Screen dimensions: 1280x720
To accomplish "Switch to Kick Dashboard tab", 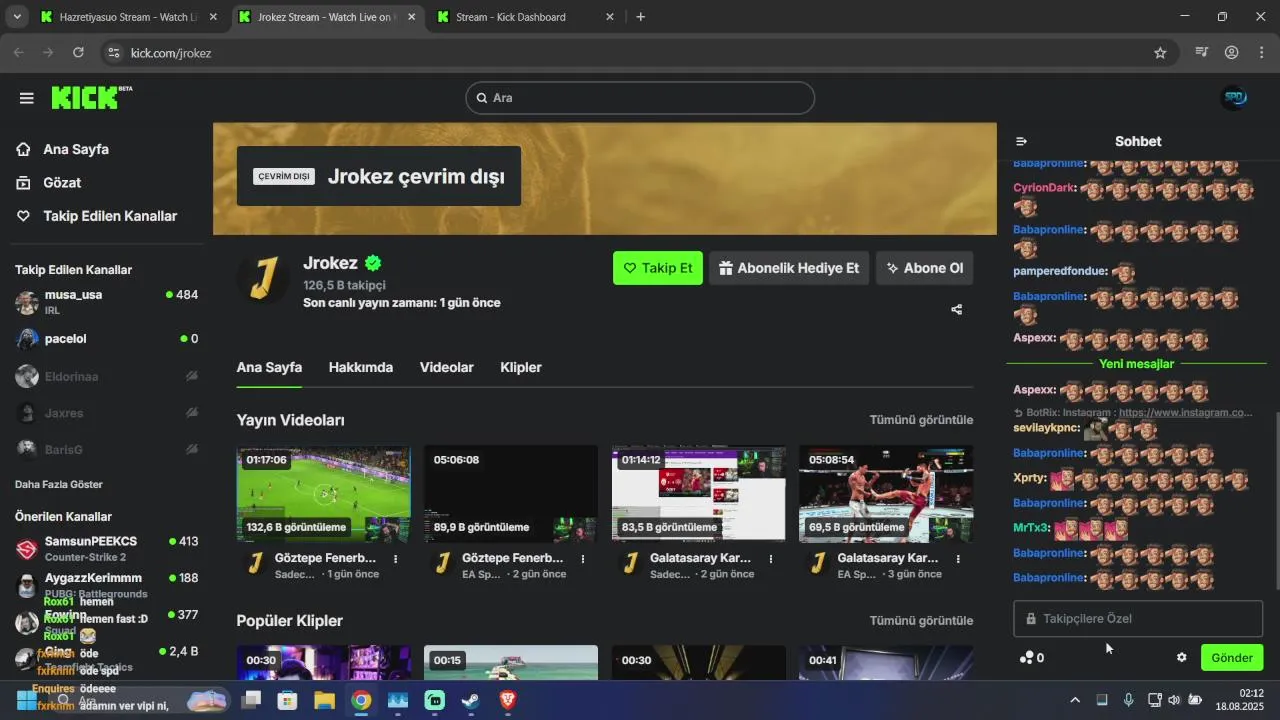I will click(525, 17).
